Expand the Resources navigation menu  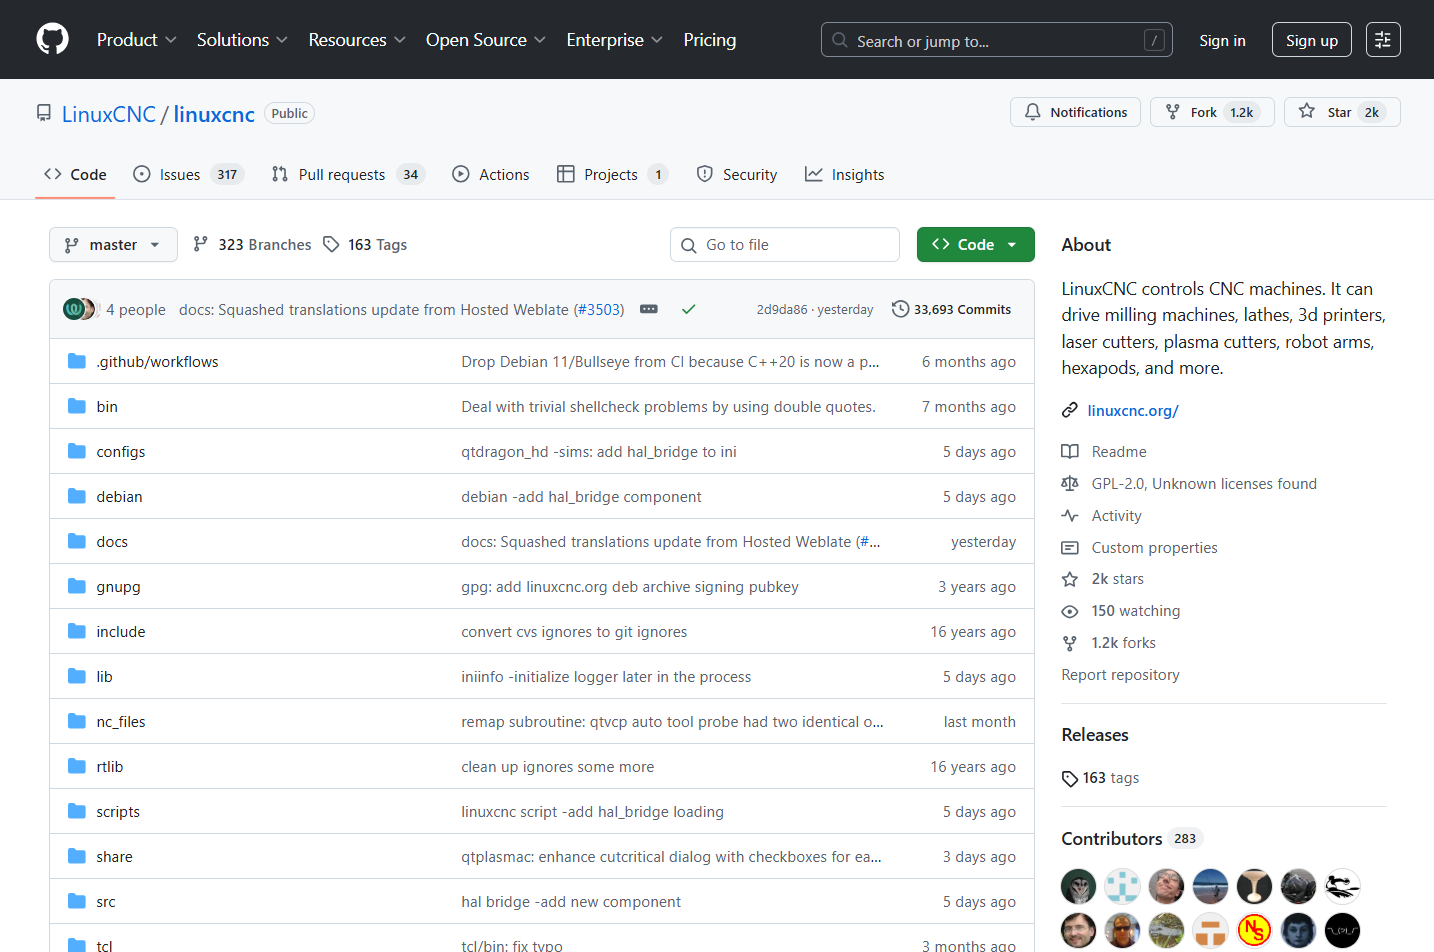tap(357, 40)
